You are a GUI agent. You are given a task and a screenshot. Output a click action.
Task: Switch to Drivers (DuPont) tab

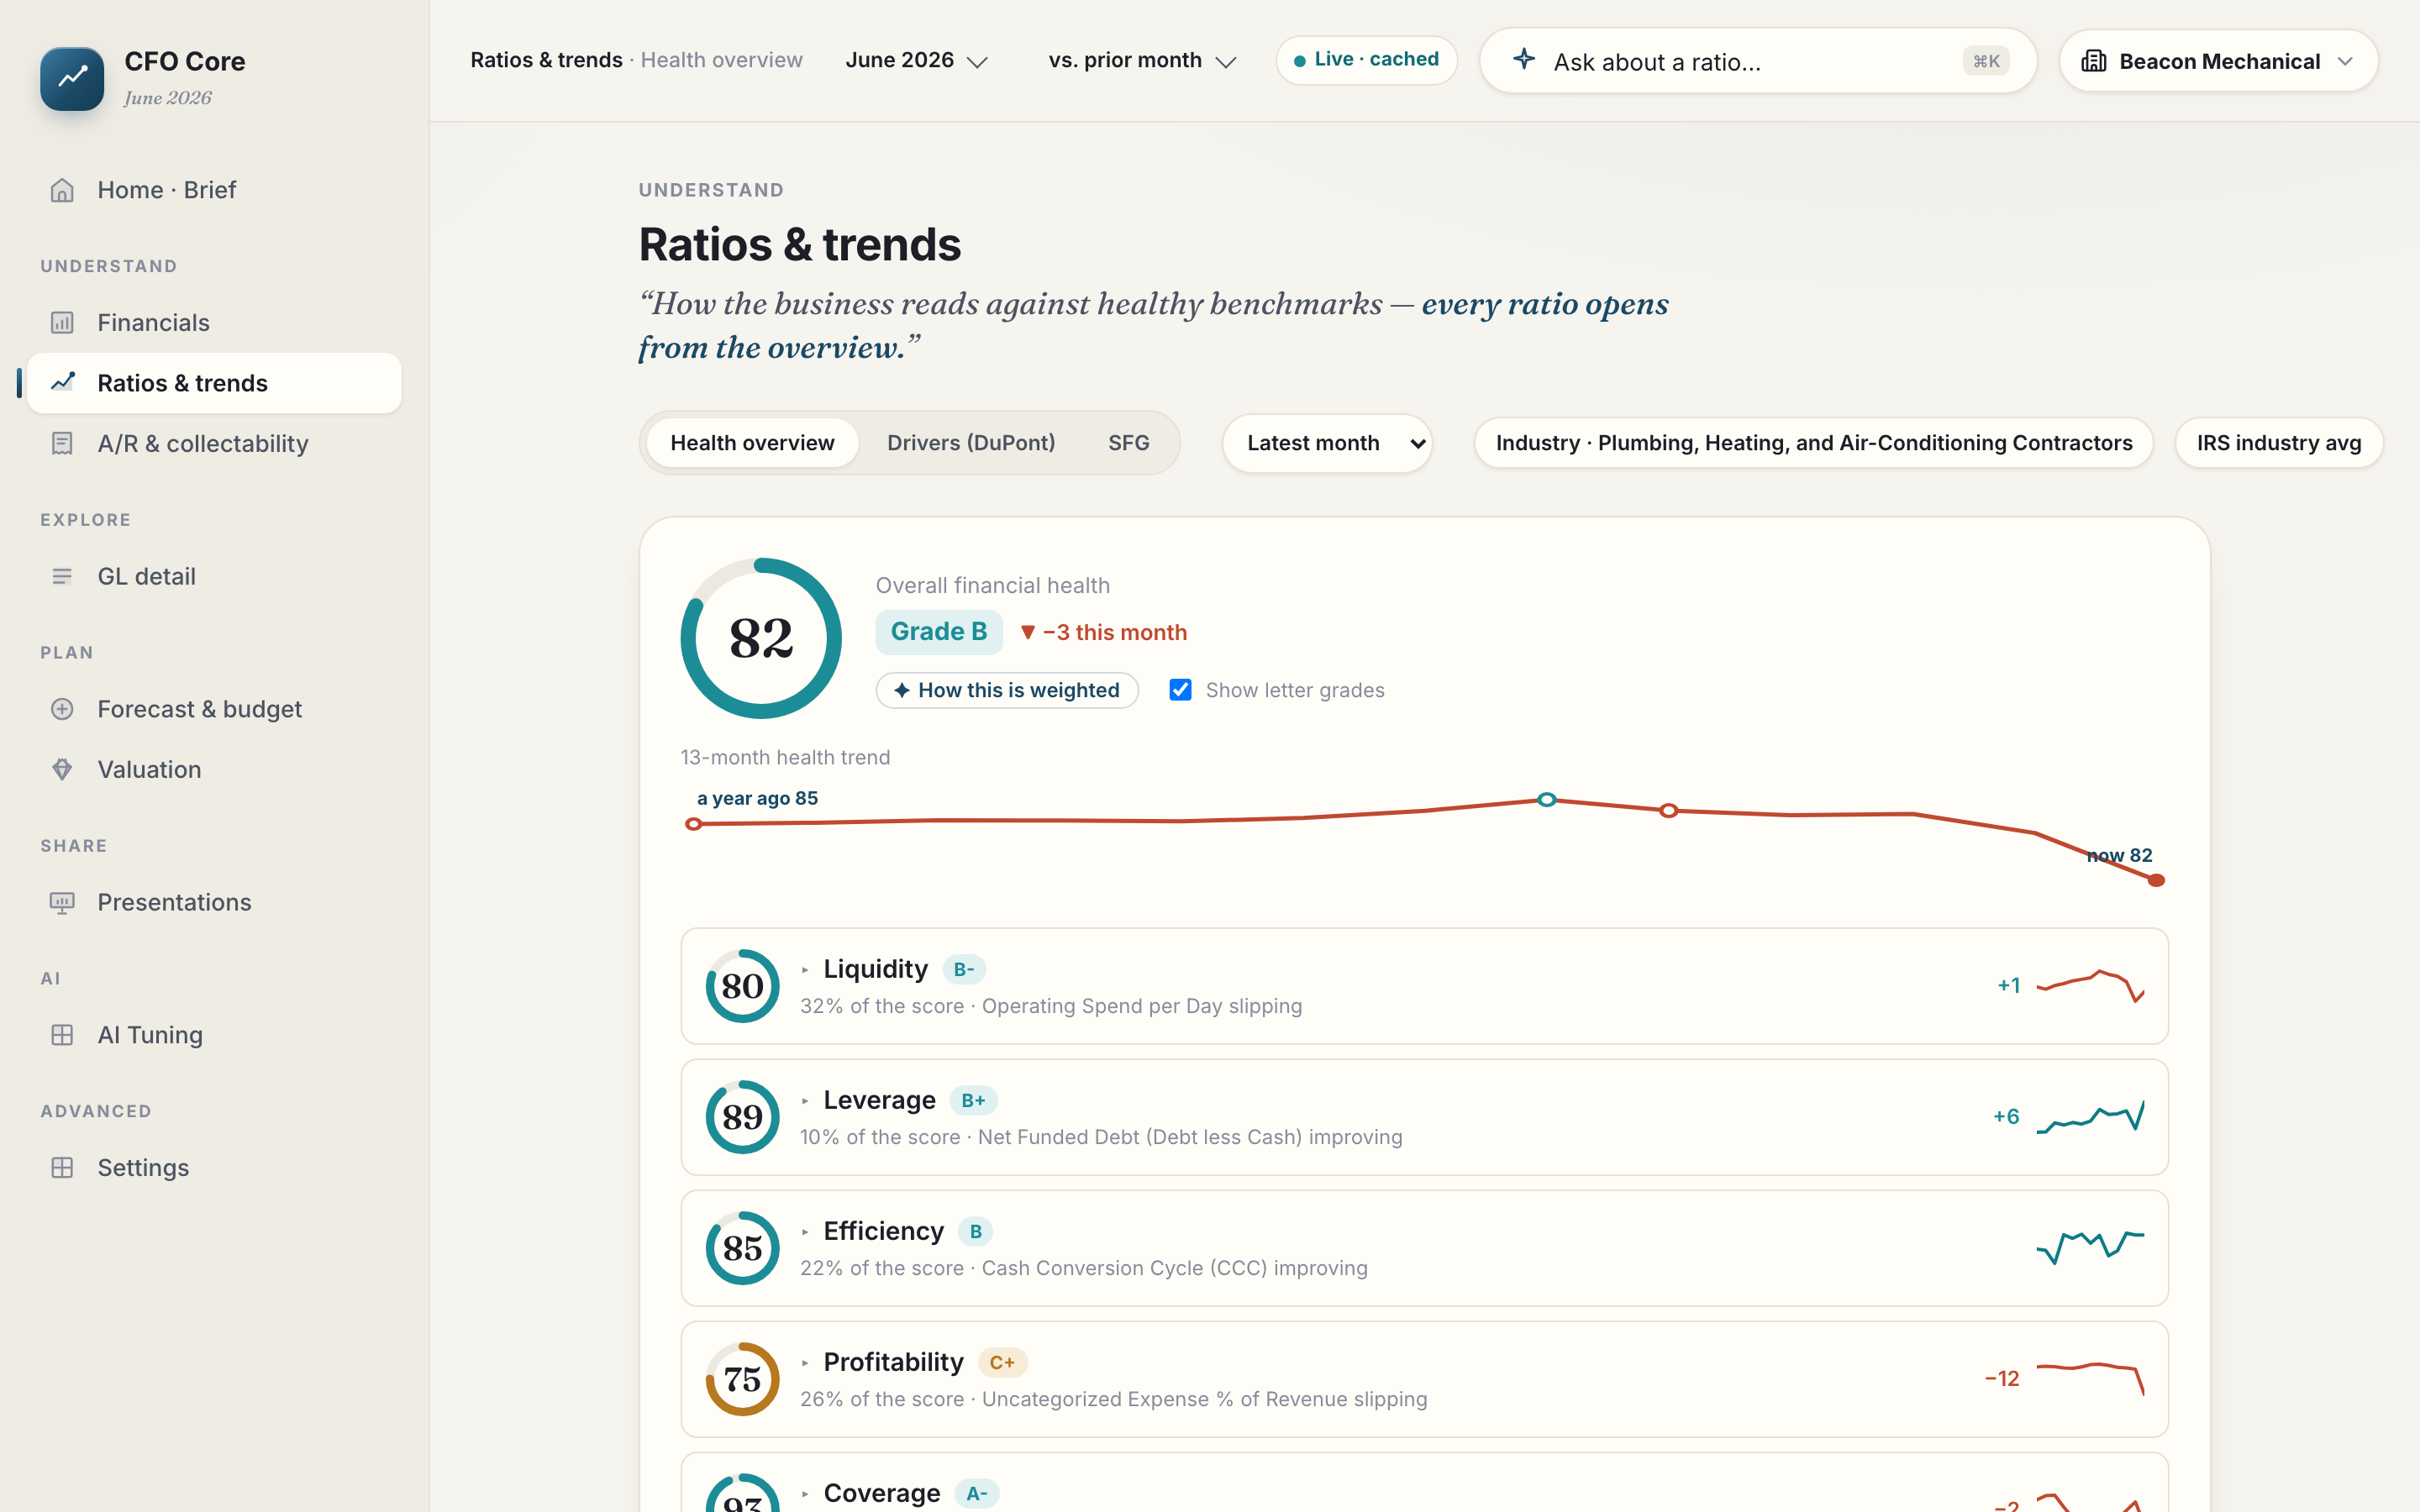pos(971,443)
